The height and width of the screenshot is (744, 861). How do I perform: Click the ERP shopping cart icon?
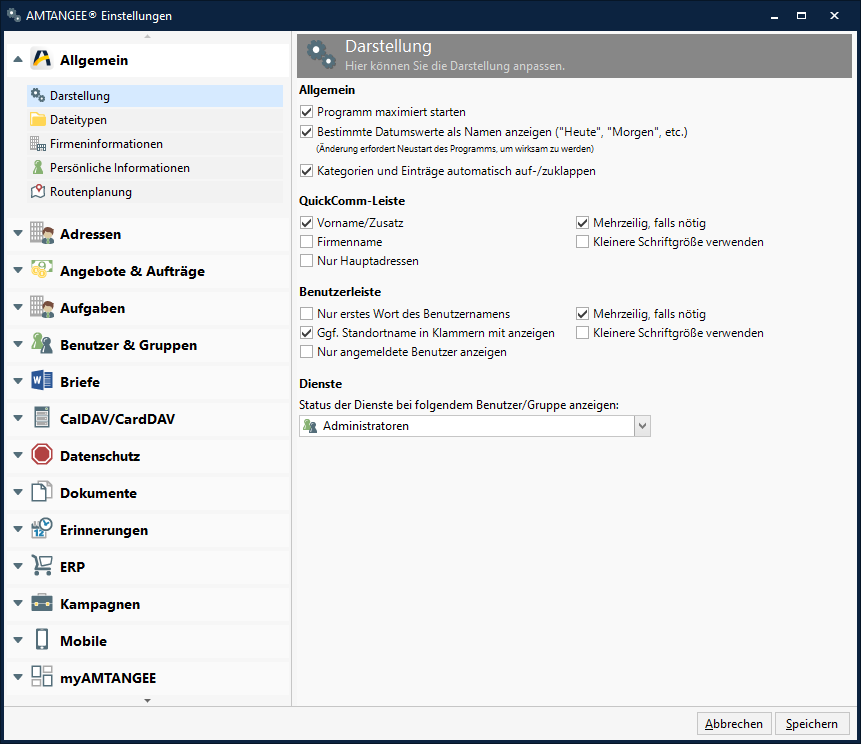(42, 566)
